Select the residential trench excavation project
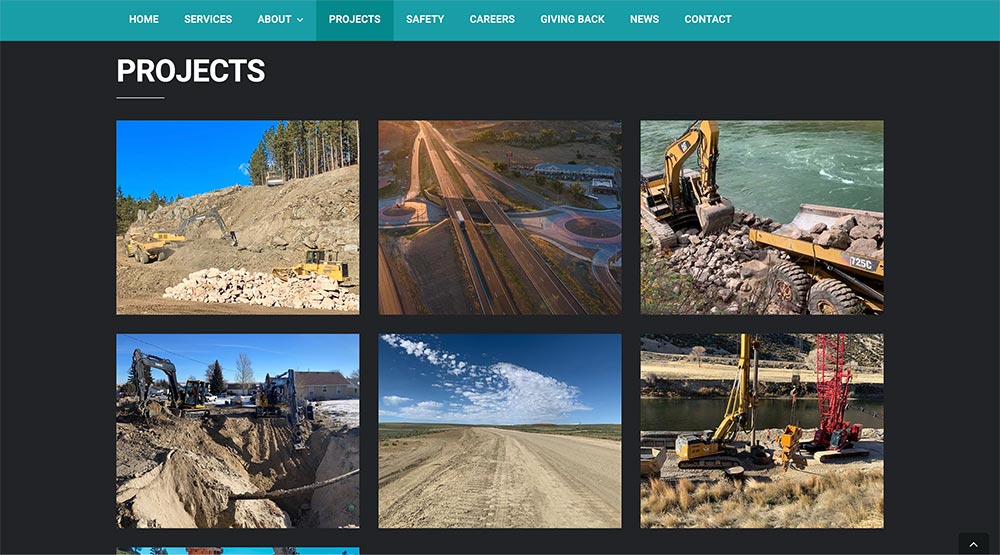Image resolution: width=1000 pixels, height=555 pixels. coord(238,430)
